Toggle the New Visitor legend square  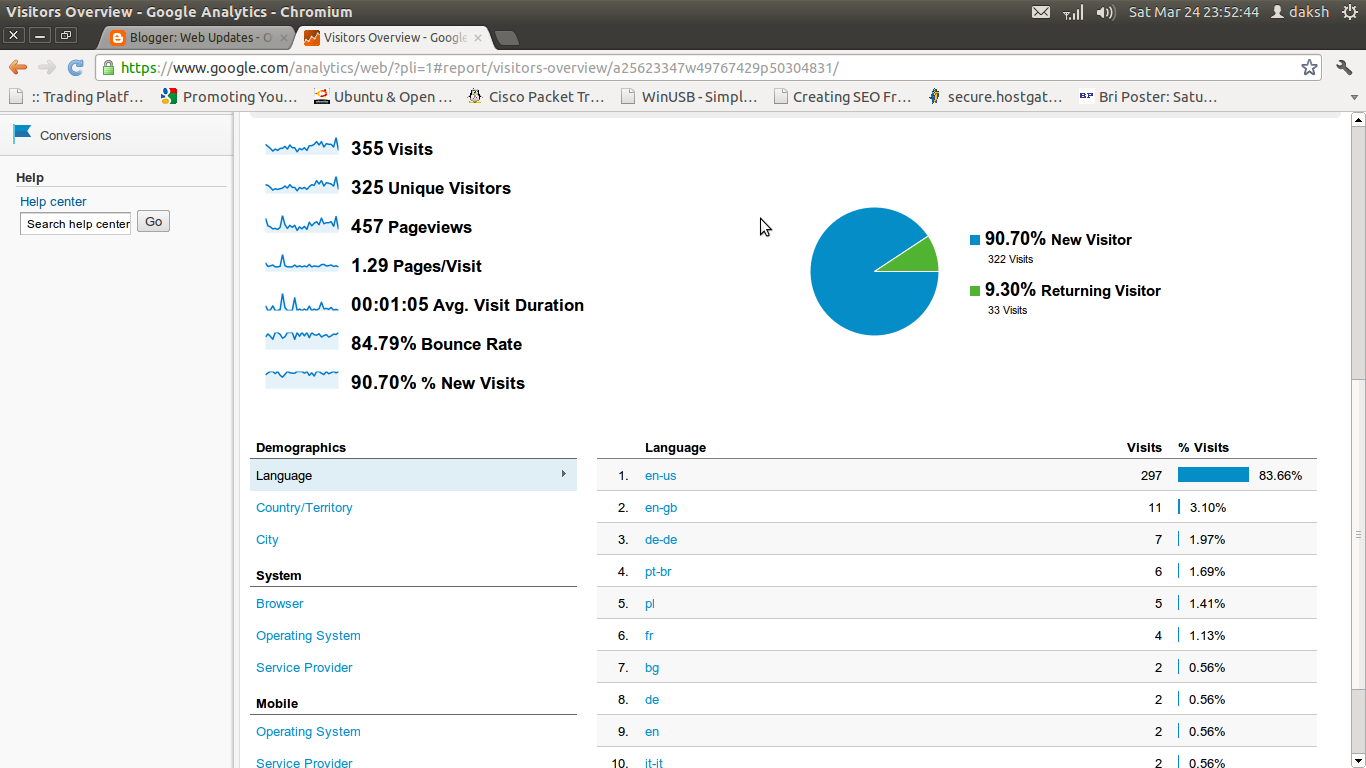(973, 239)
